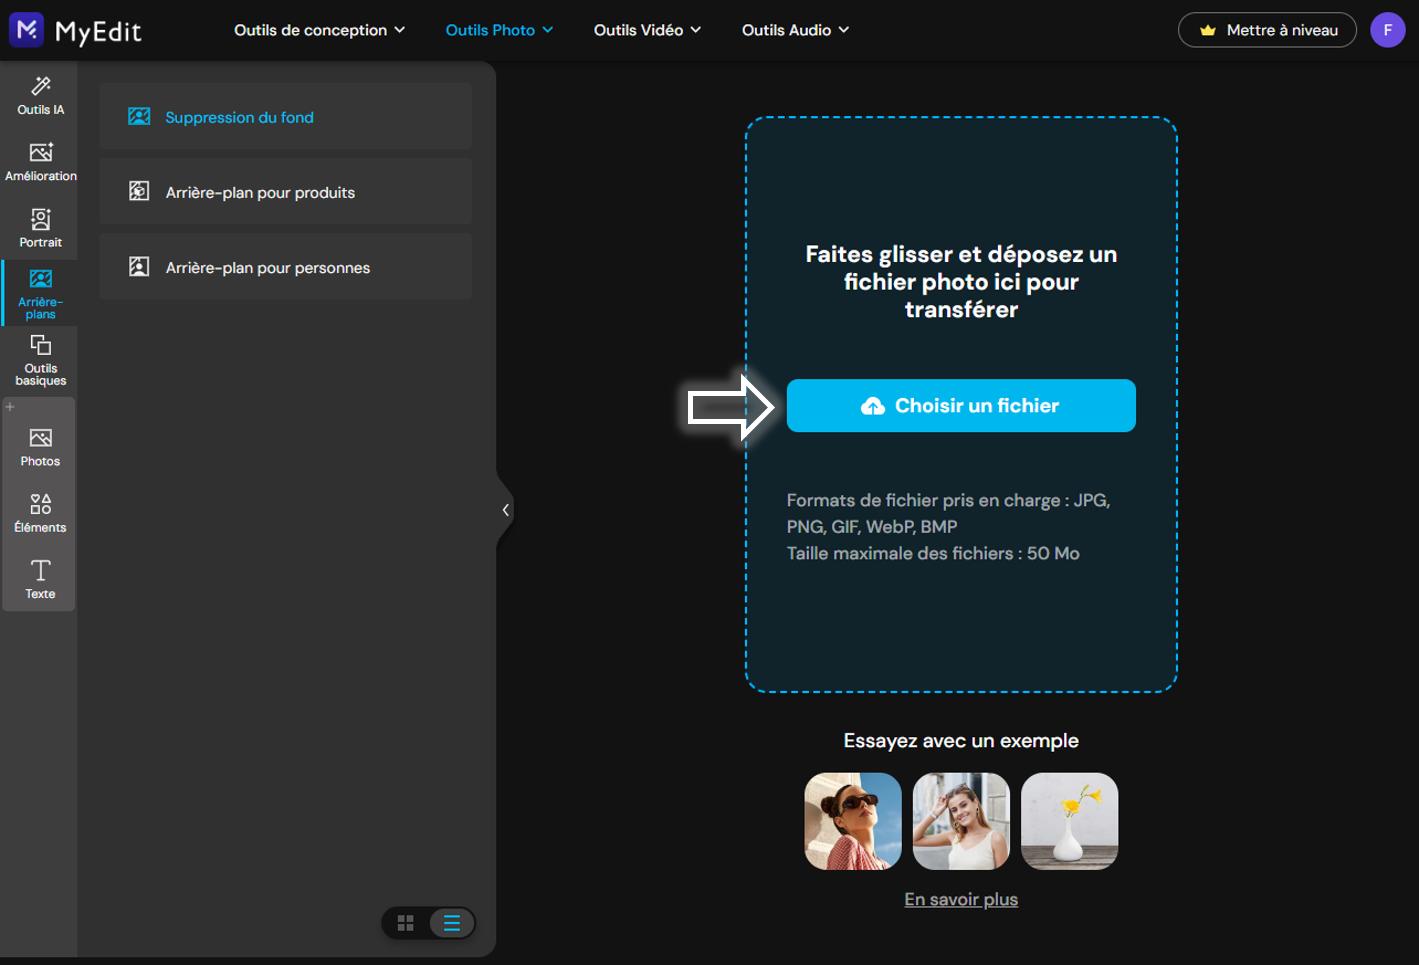Enable list view display mode

(x=451, y=923)
